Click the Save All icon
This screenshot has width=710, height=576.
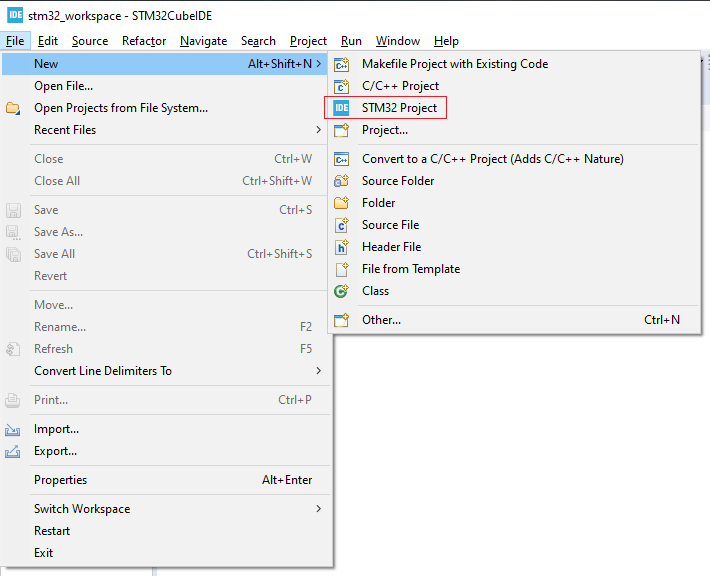pyautogui.click(x=13, y=254)
